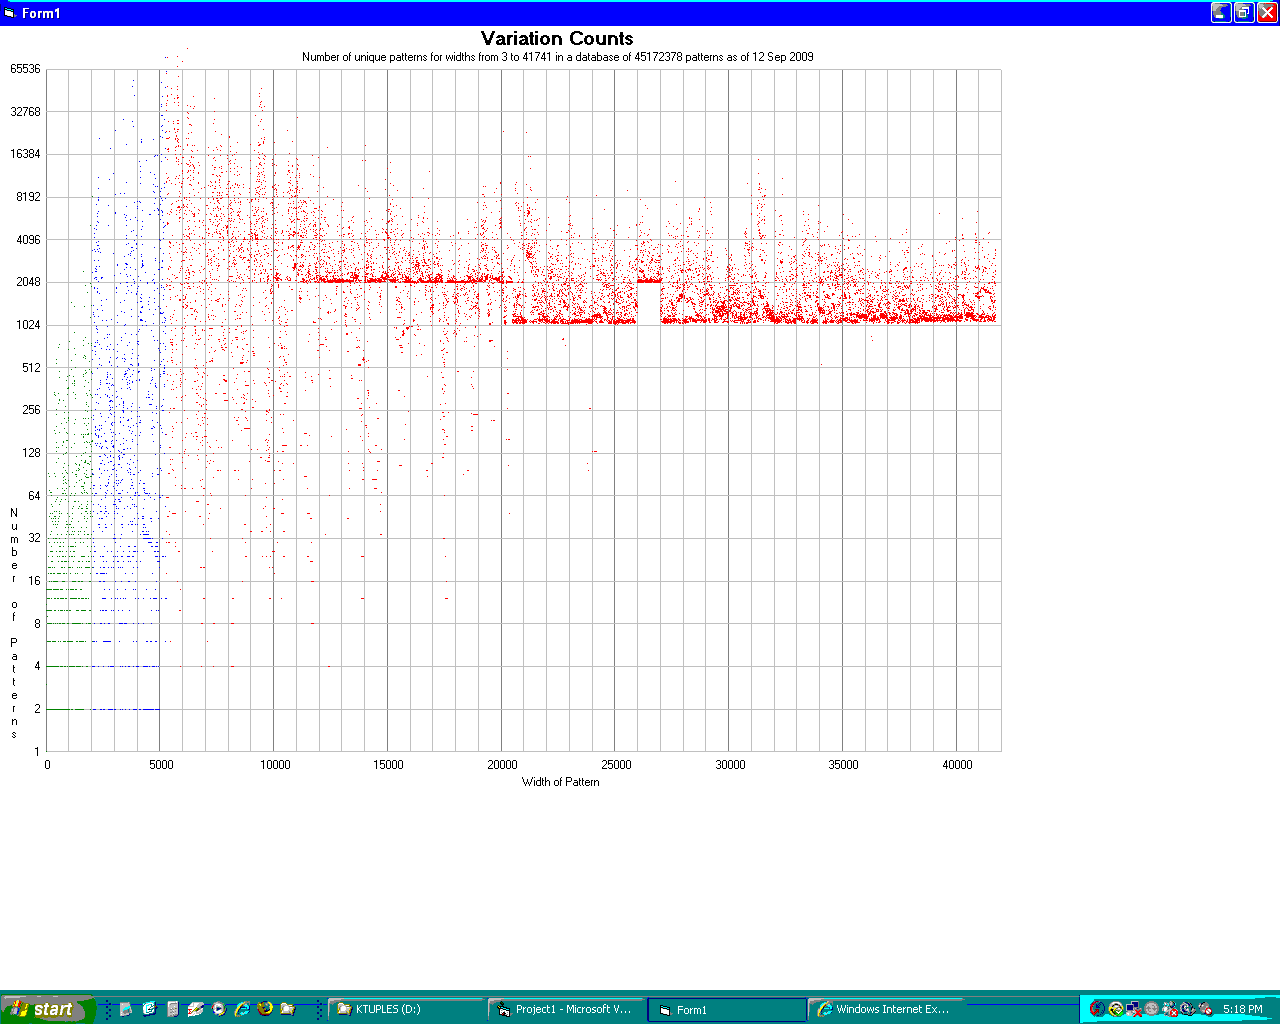Click the 256 y-axis label

point(32,410)
